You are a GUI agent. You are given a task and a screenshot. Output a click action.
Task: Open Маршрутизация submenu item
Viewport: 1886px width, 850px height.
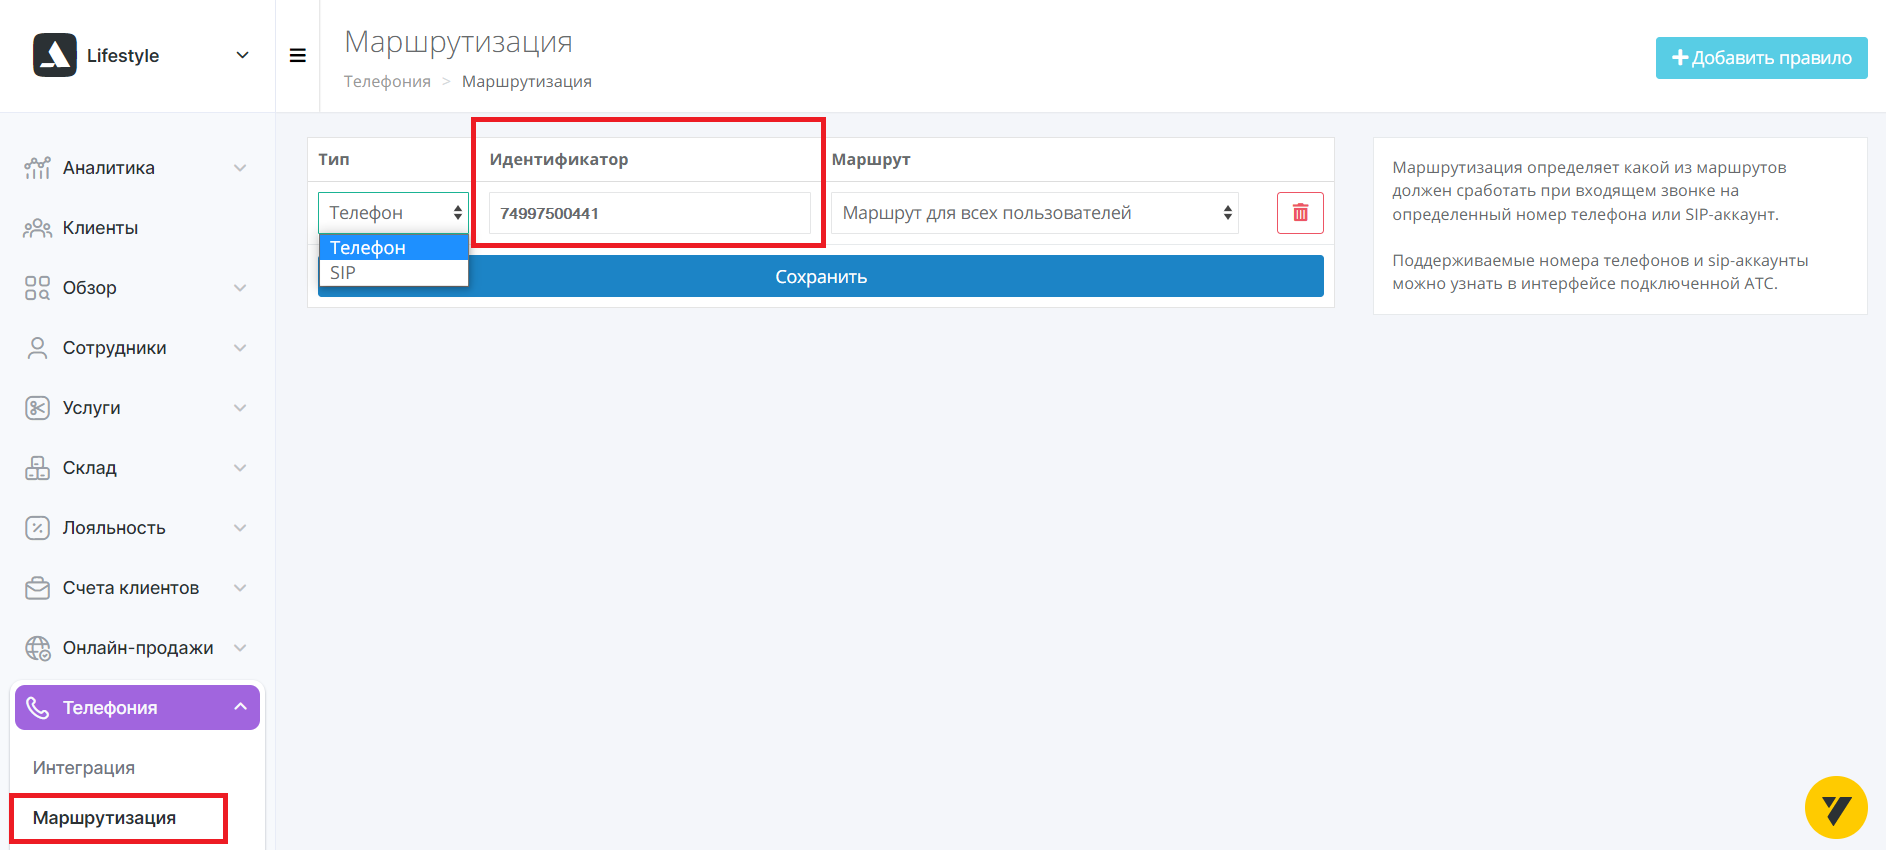point(104,818)
